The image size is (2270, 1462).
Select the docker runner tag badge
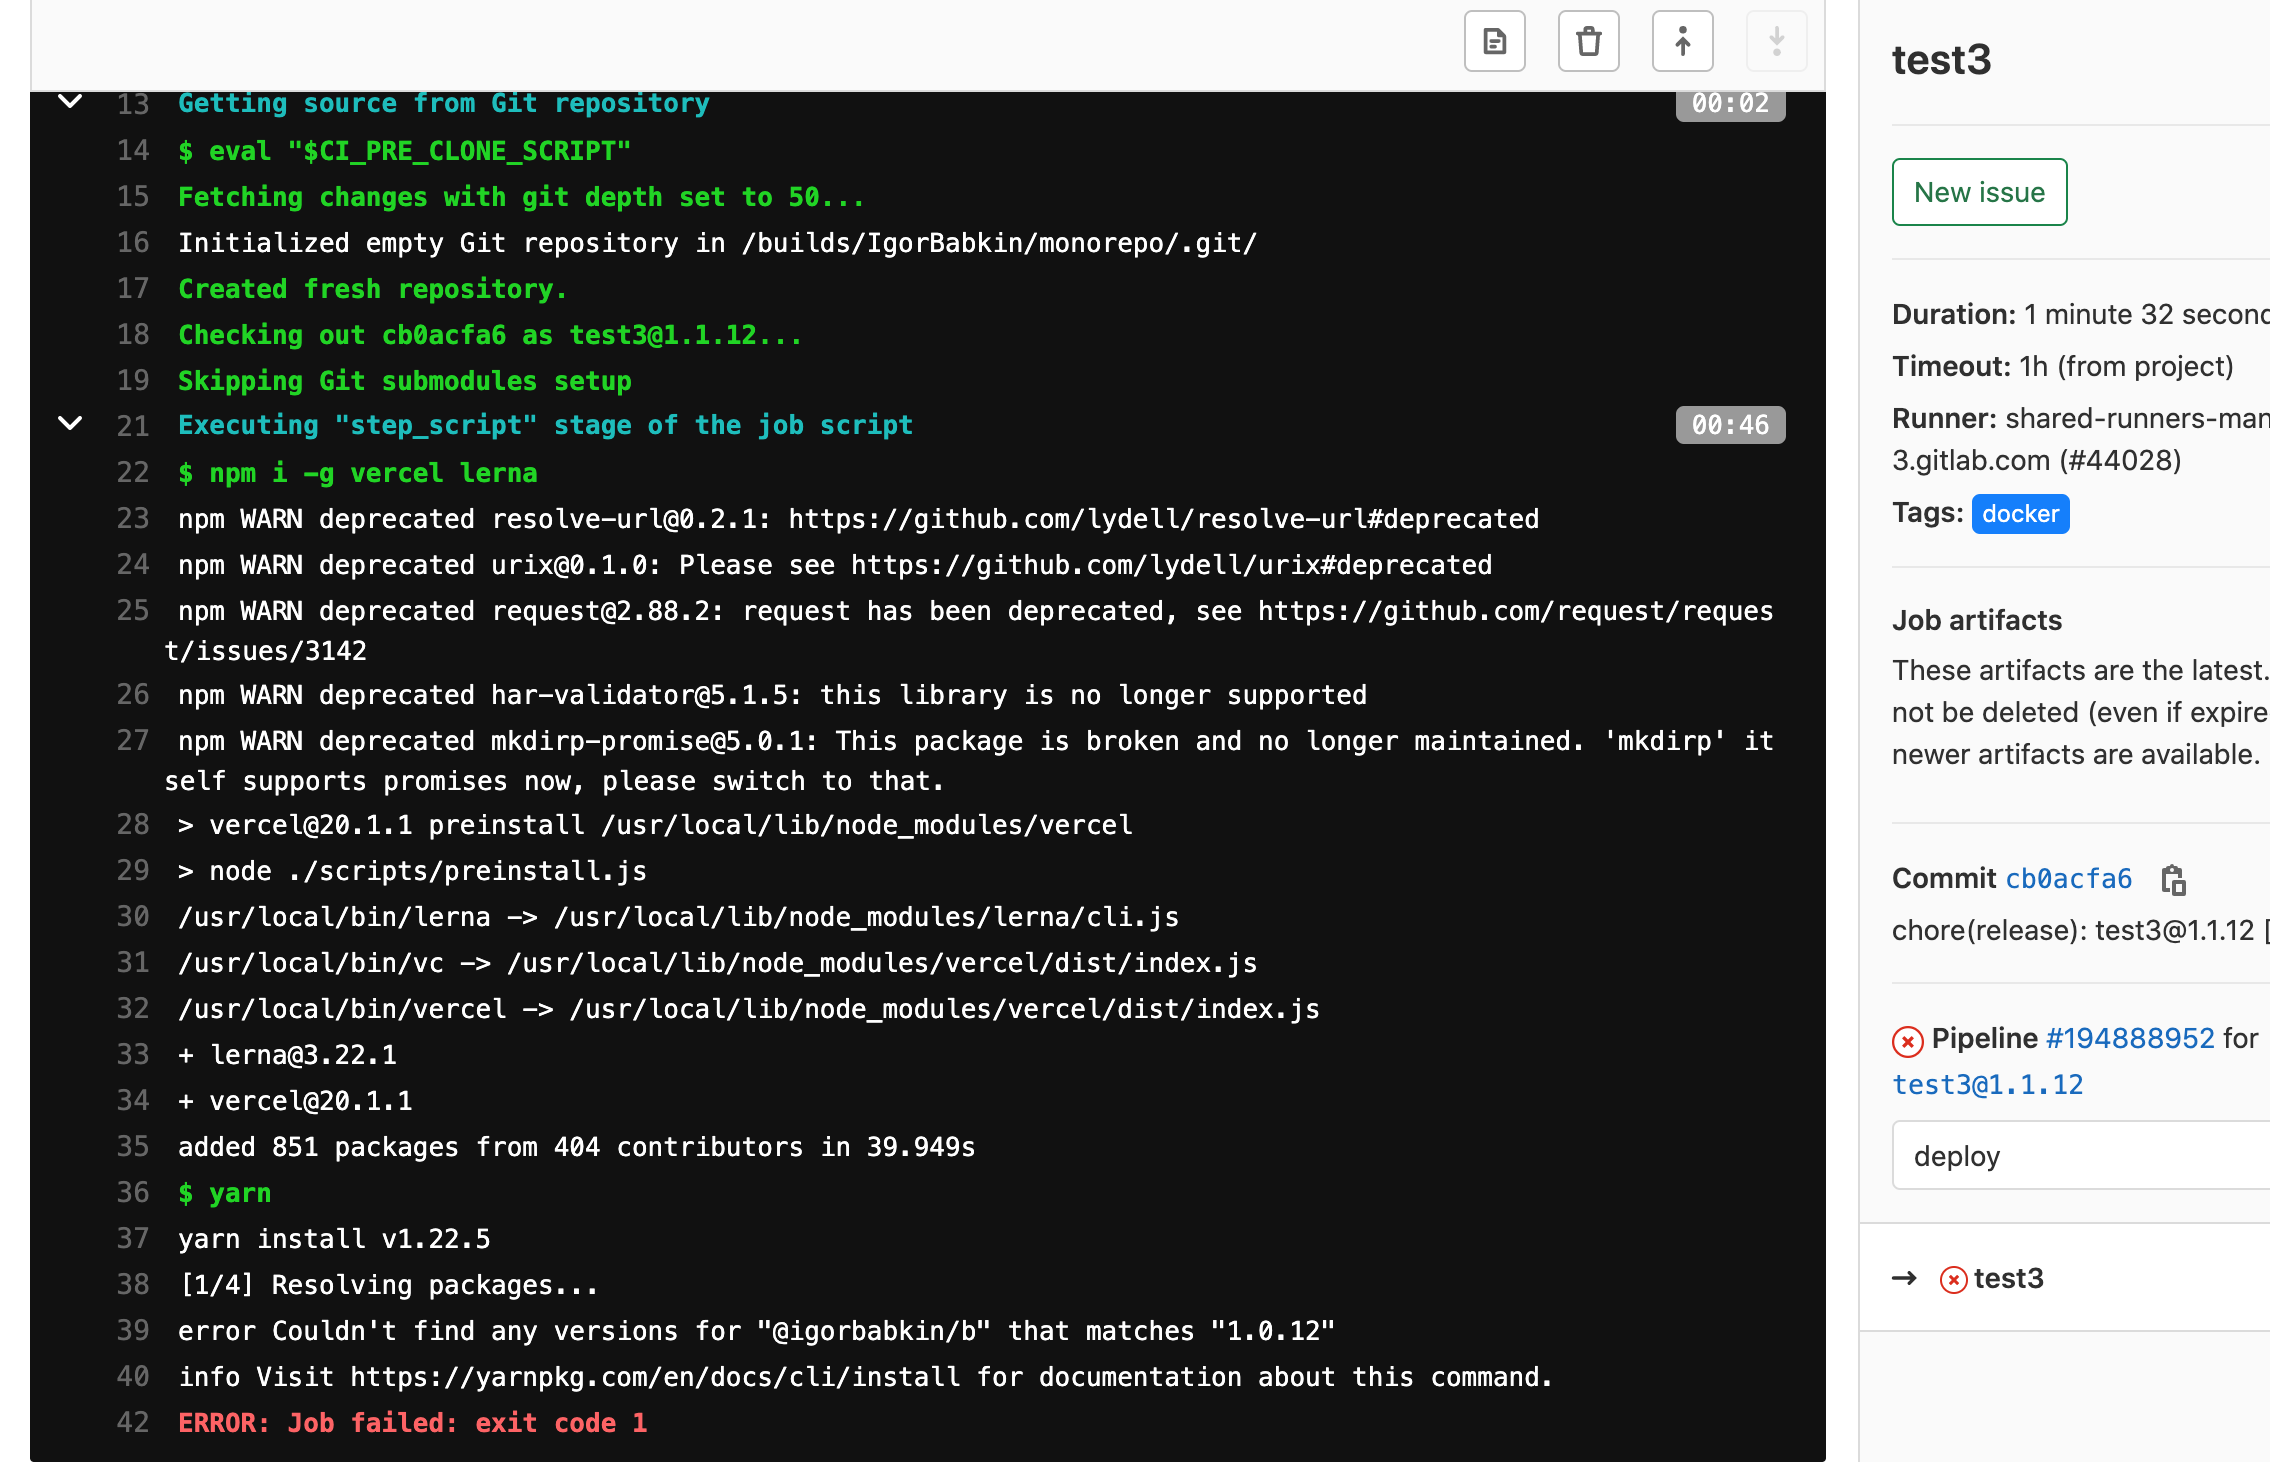[x=2020, y=513]
